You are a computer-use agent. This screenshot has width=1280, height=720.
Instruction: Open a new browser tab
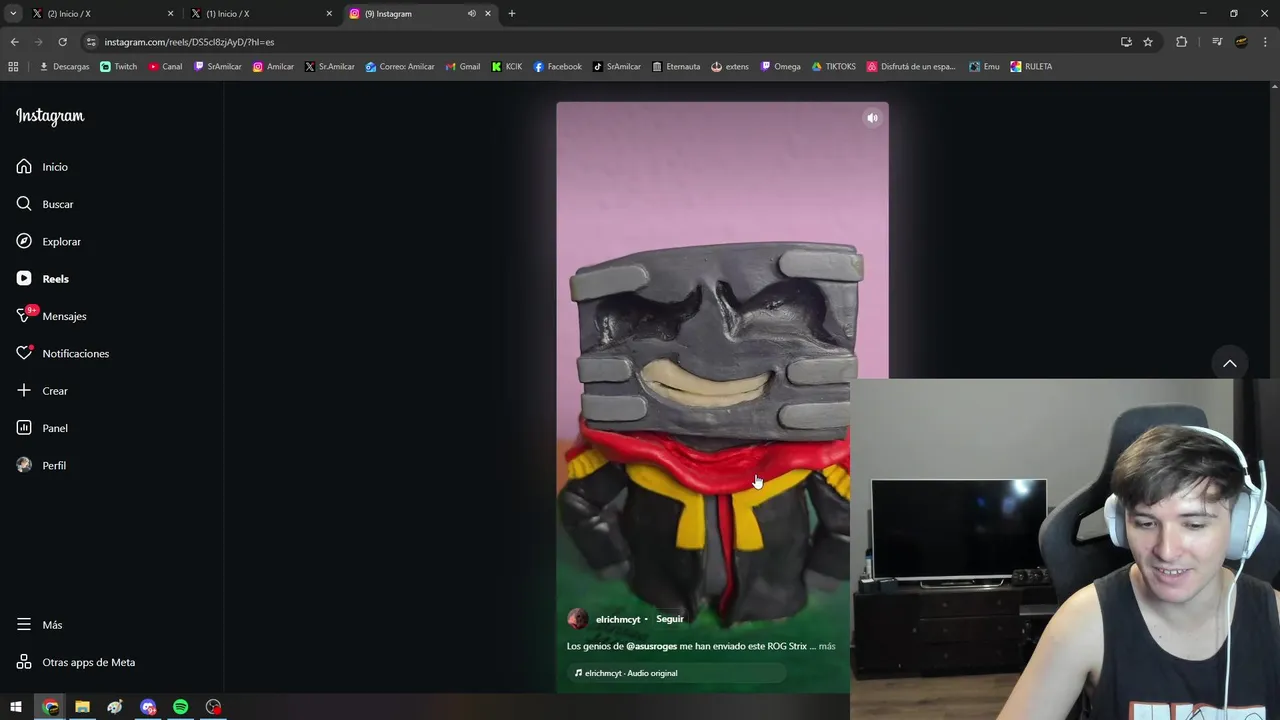[512, 14]
